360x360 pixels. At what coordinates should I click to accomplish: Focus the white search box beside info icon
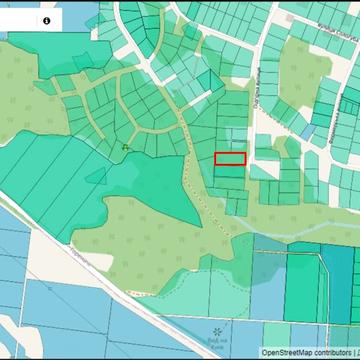(18, 21)
